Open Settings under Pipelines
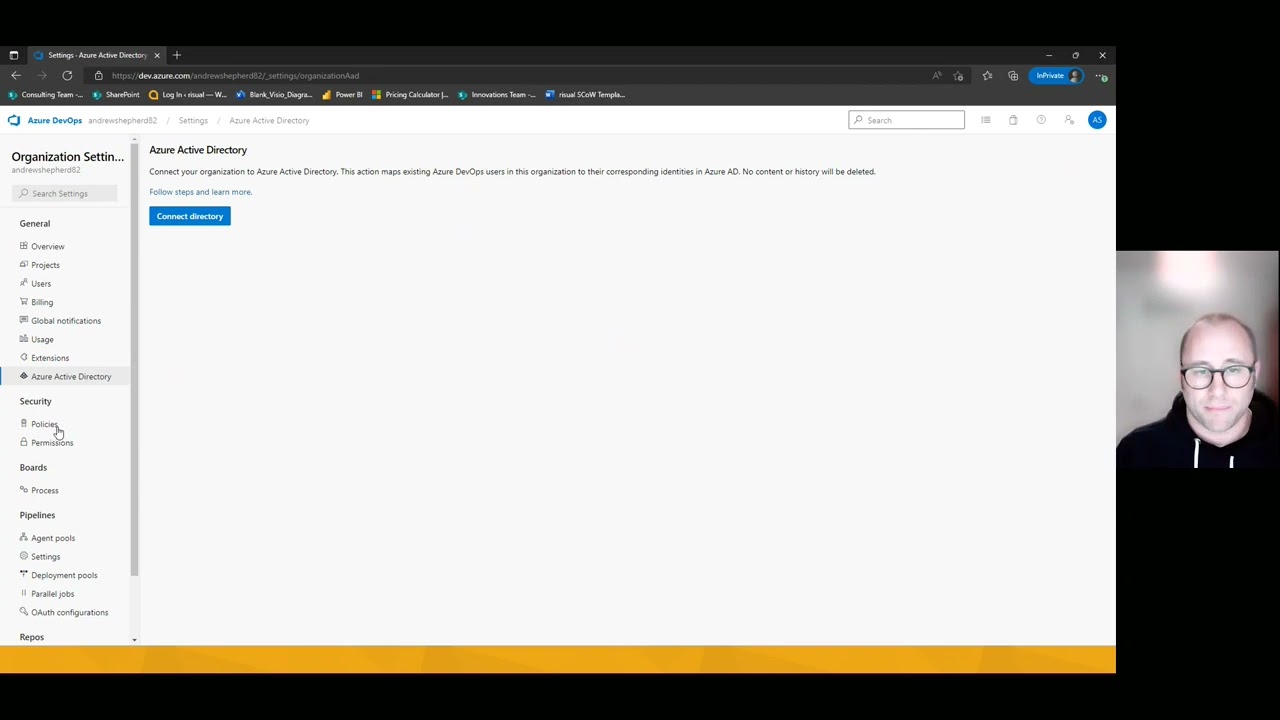 [x=45, y=557]
